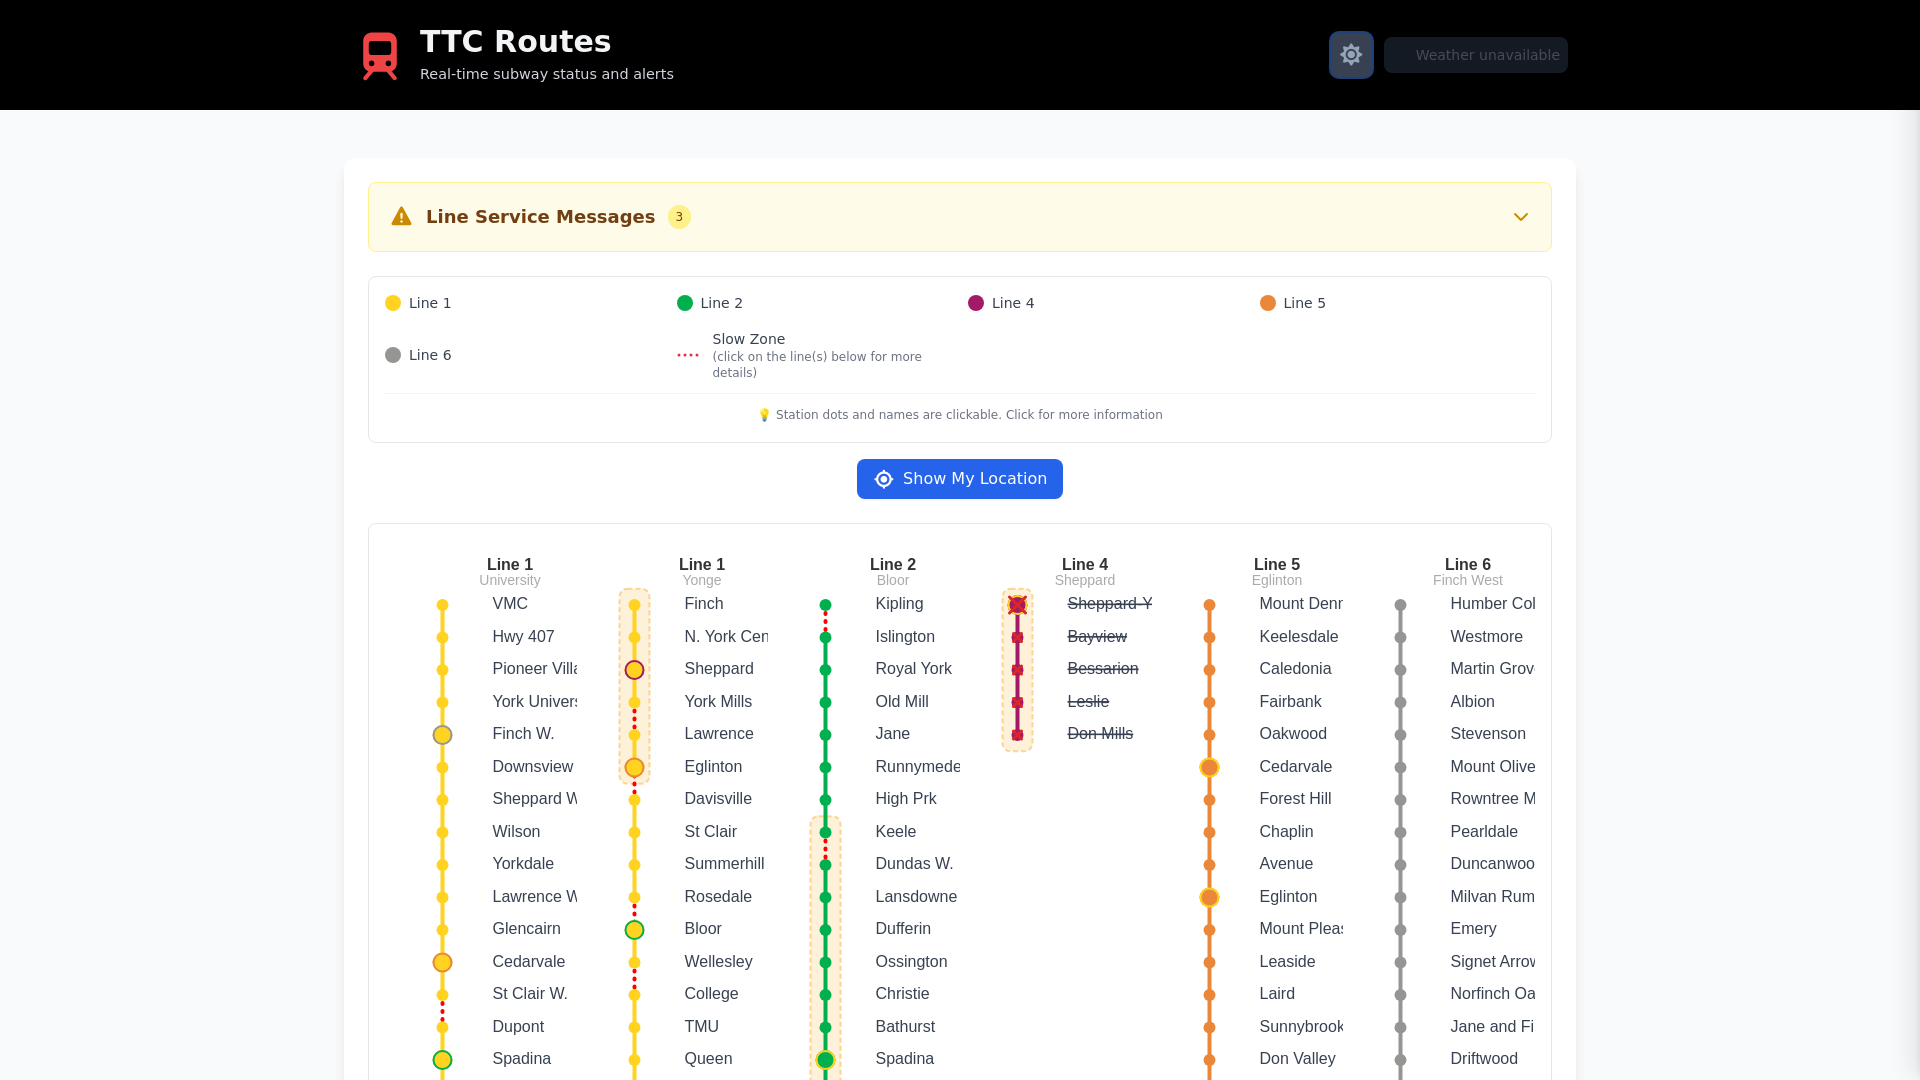This screenshot has height=1080, width=1920.
Task: Click the red TTC train logo icon
Action: click(x=380, y=55)
